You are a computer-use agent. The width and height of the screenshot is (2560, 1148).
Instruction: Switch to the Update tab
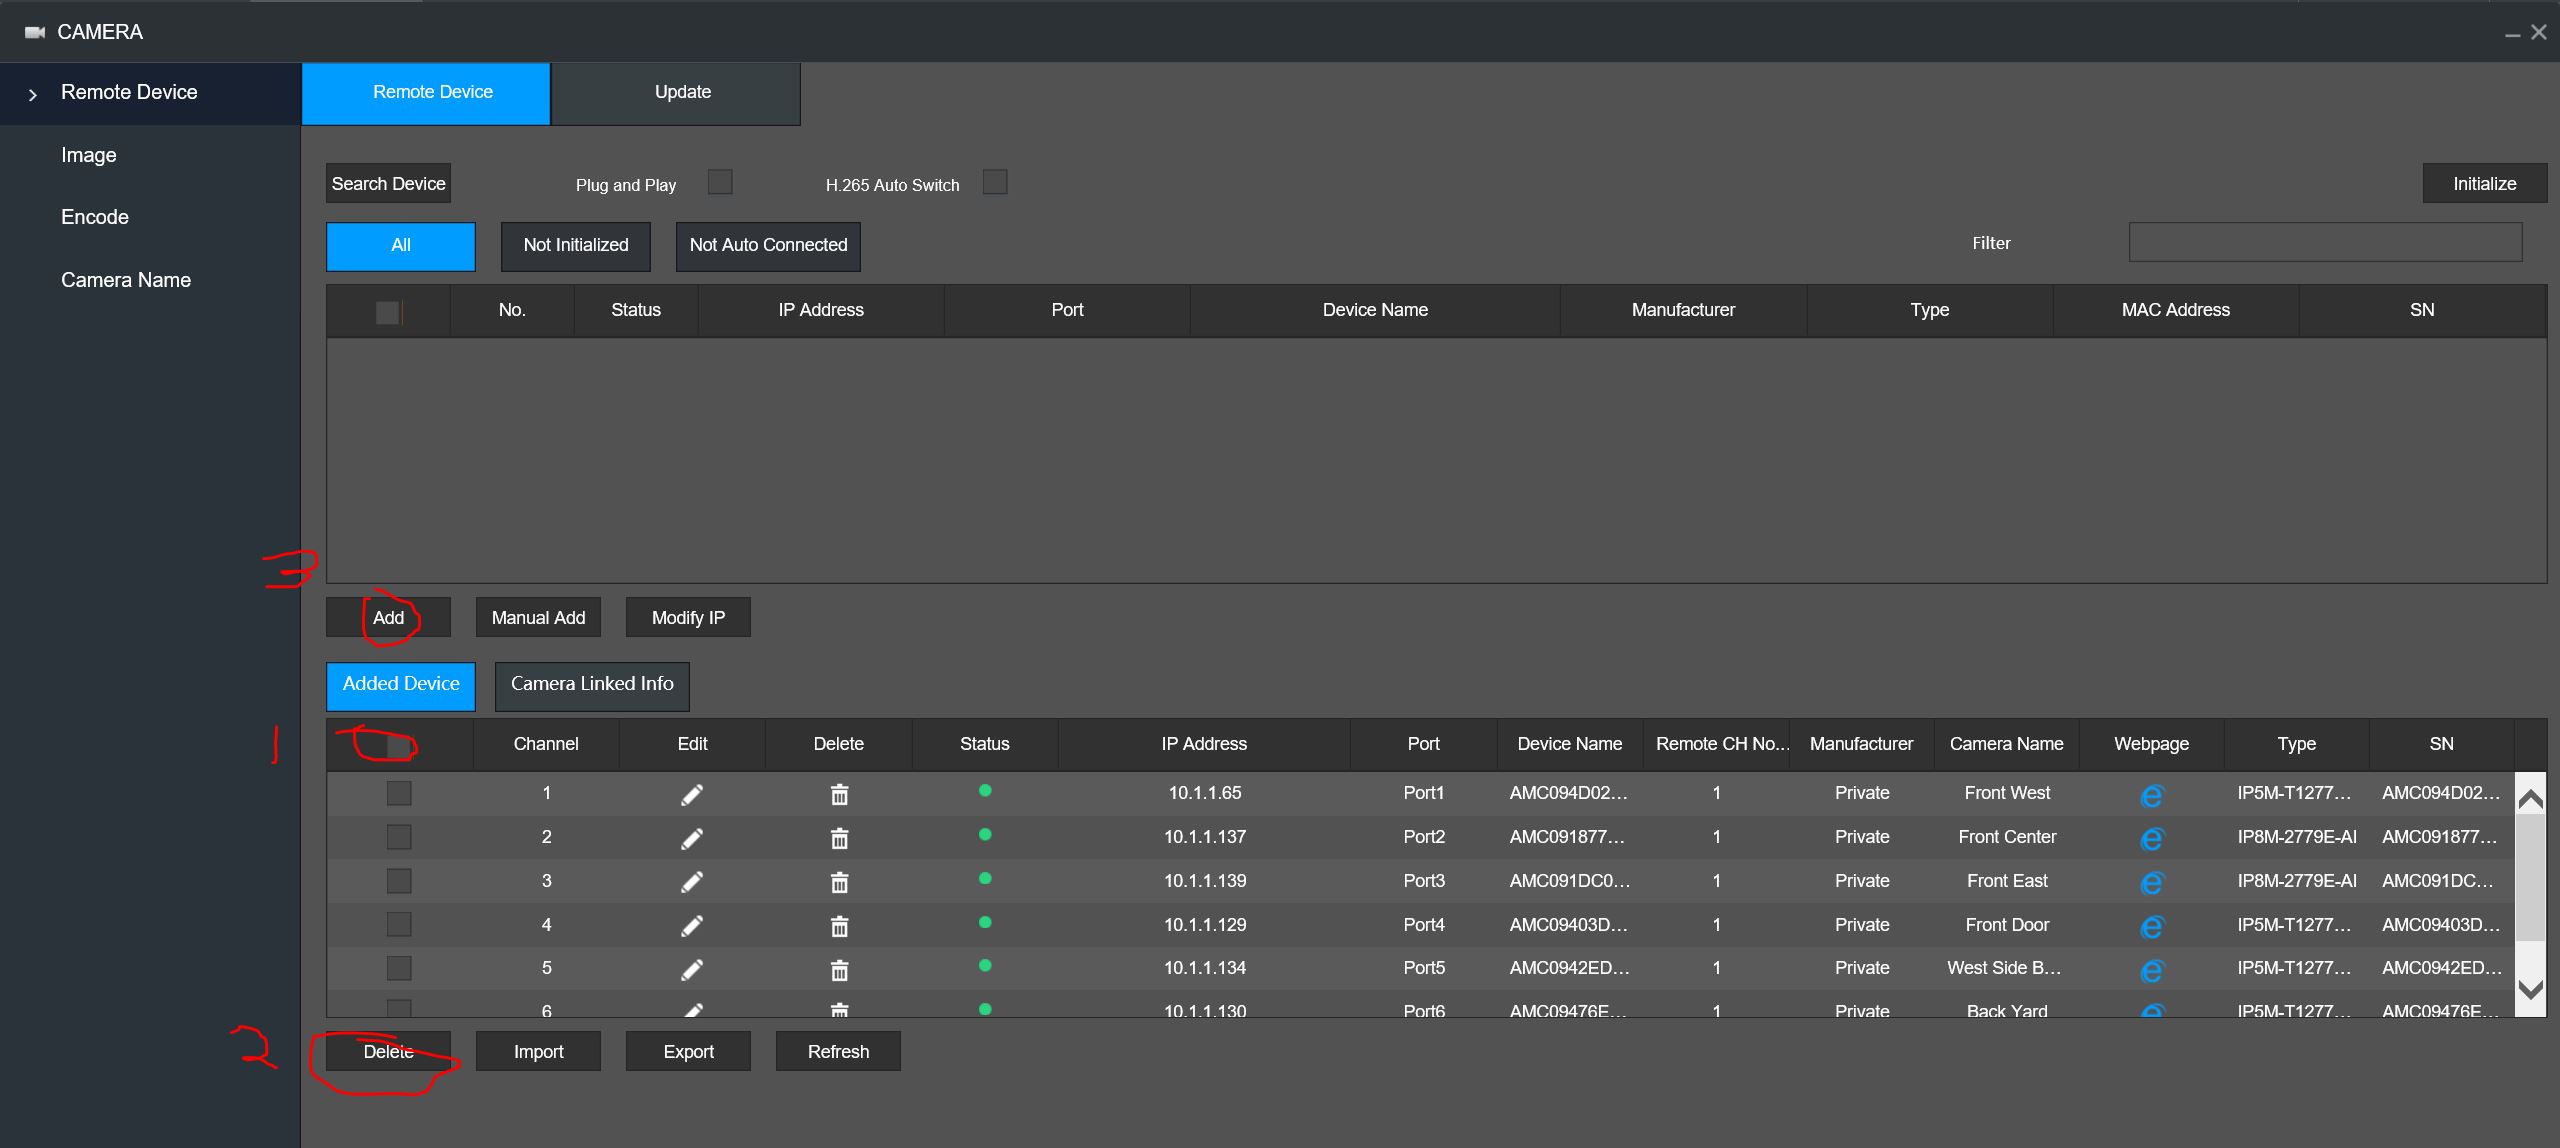(676, 93)
